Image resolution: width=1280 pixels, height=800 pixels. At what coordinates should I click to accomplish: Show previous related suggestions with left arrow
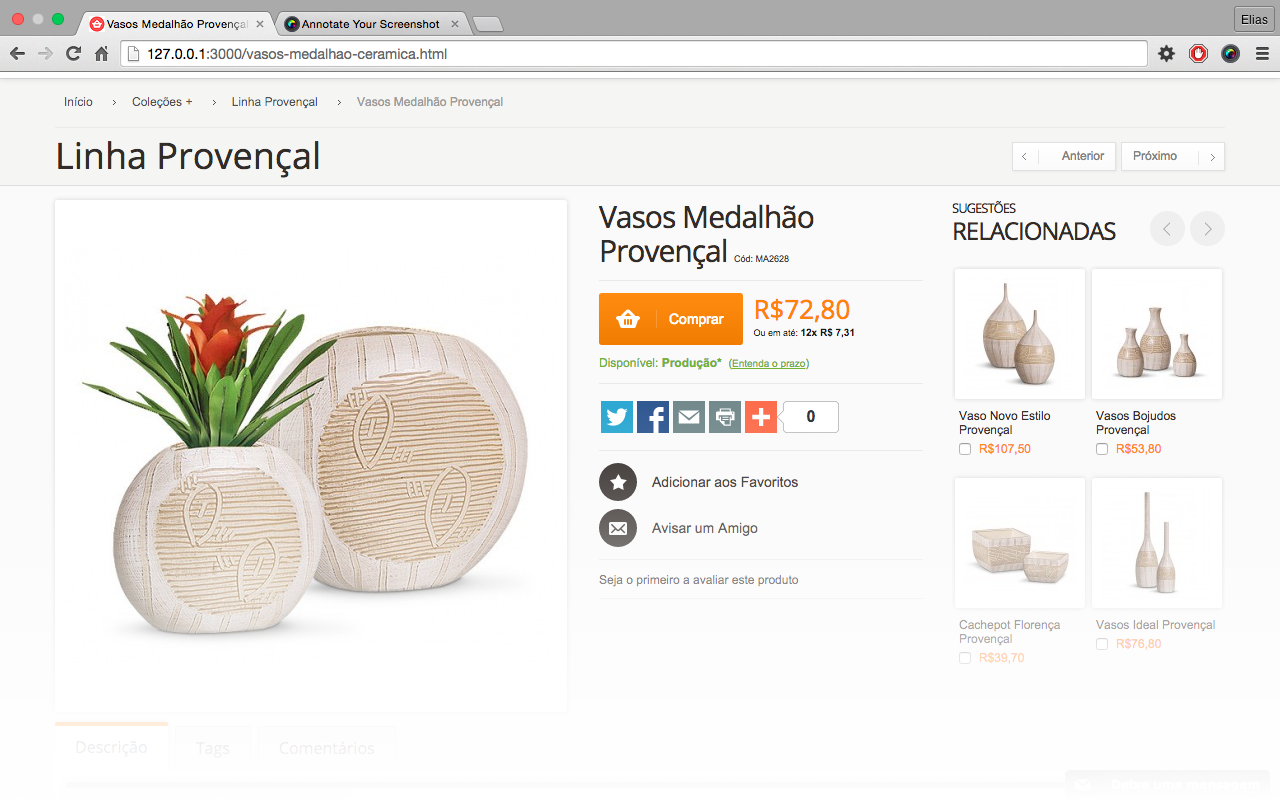(x=1167, y=229)
